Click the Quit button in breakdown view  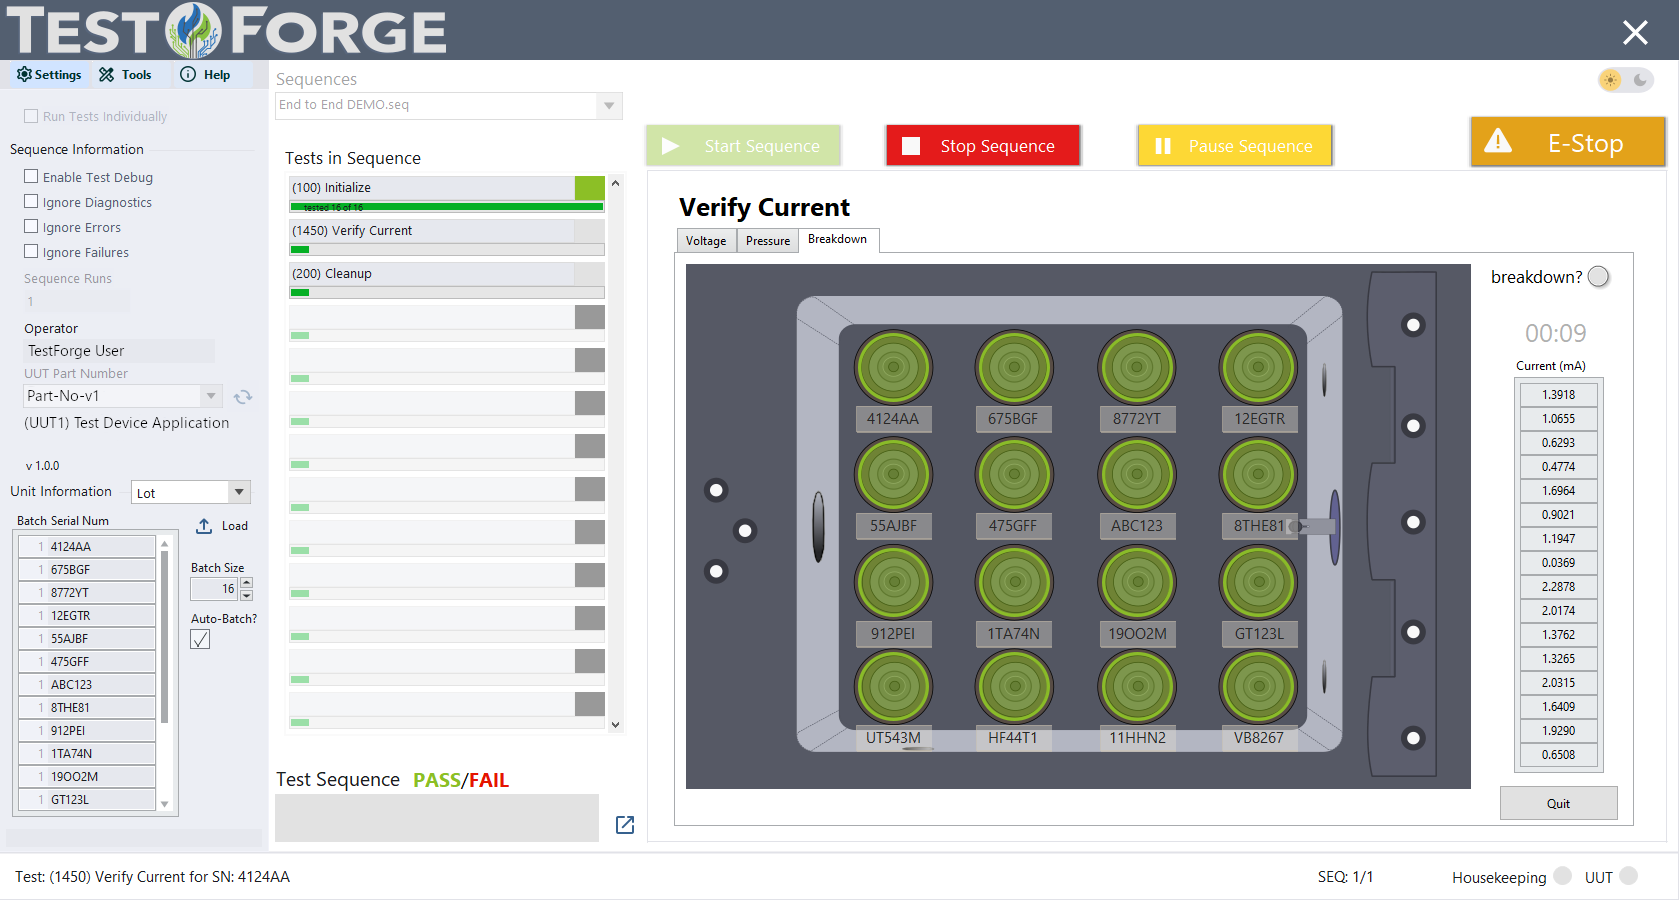(1558, 802)
